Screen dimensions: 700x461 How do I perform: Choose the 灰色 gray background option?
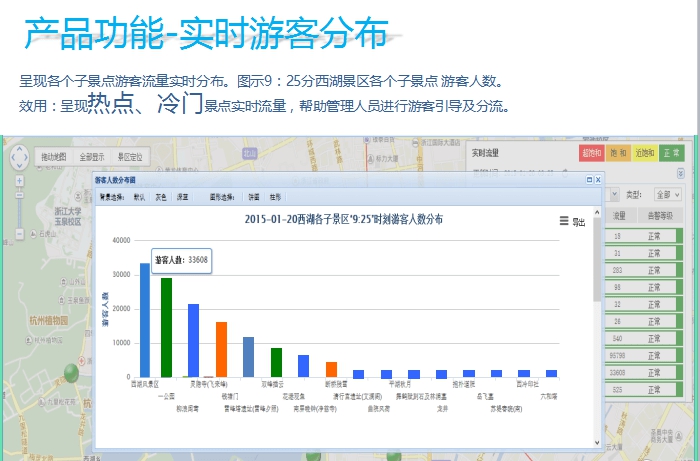pos(160,197)
